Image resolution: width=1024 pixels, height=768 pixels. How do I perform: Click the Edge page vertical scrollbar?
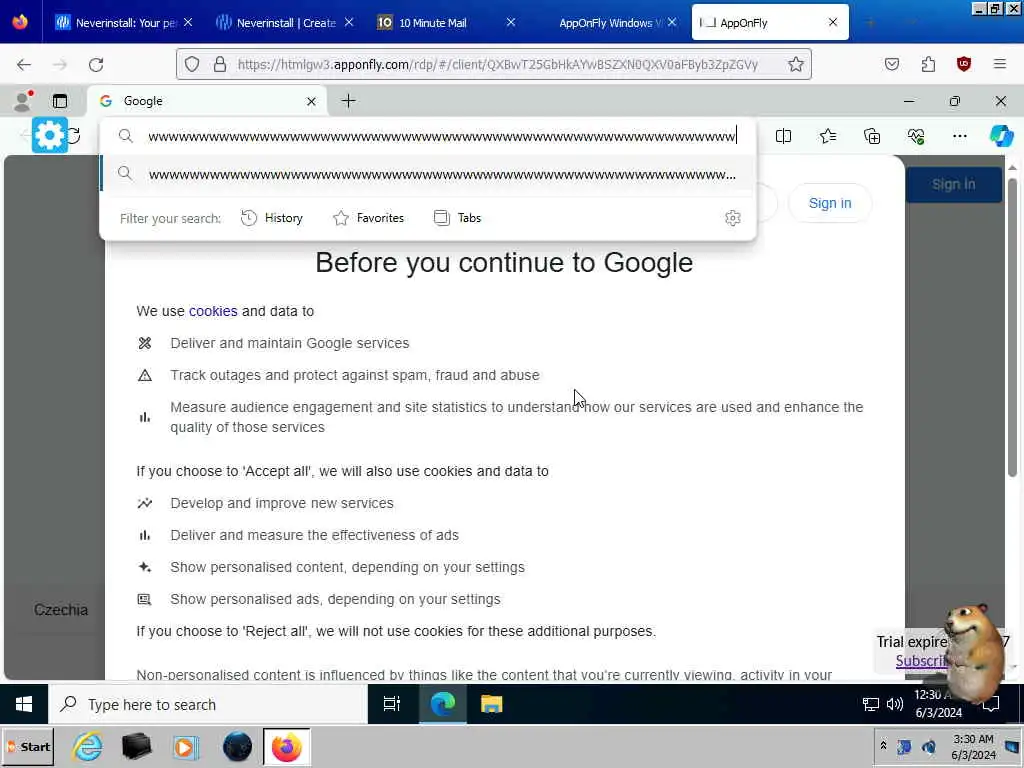pyautogui.click(x=1012, y=327)
